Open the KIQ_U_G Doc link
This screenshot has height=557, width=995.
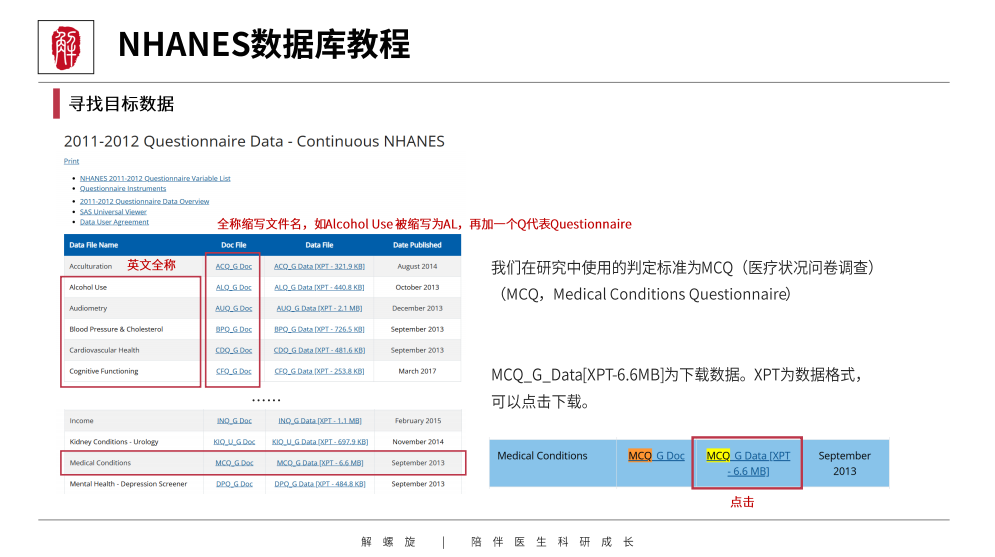tap(234, 442)
